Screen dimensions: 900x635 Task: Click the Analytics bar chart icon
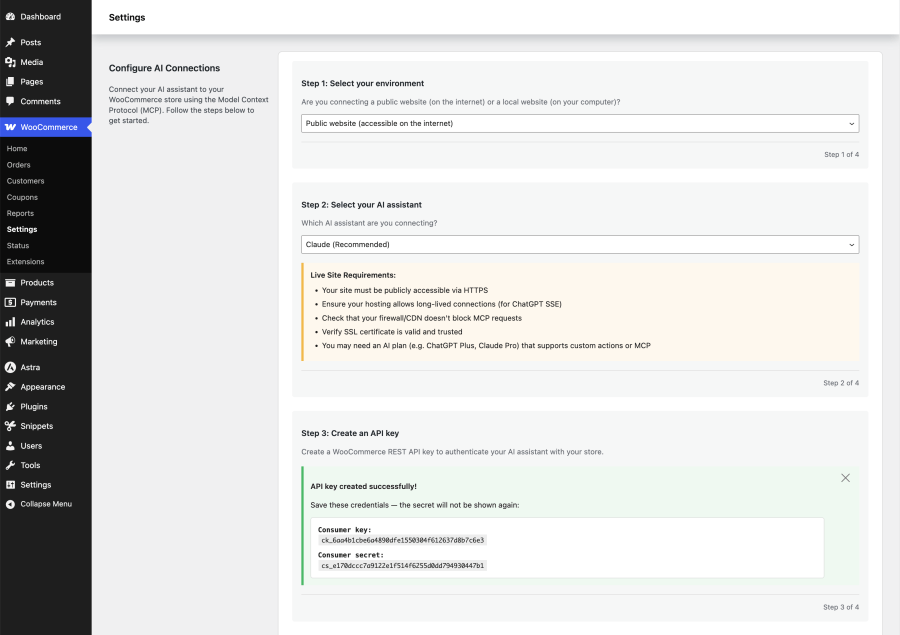(x=10, y=322)
